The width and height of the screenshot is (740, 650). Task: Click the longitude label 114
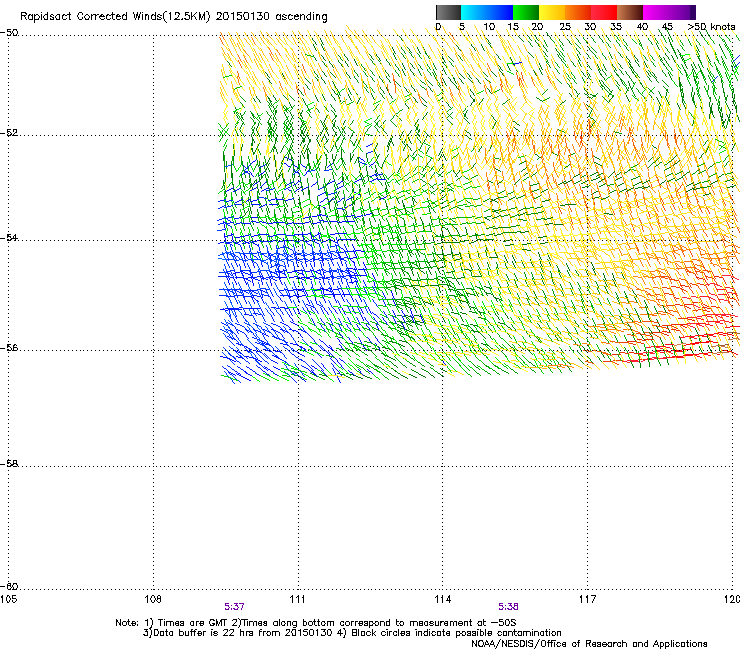(442, 599)
